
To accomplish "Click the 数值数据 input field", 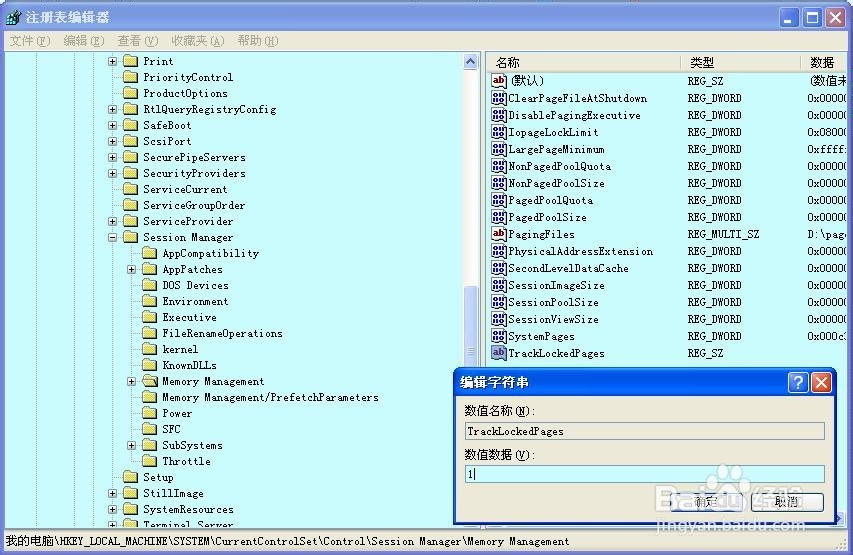I will [645, 474].
